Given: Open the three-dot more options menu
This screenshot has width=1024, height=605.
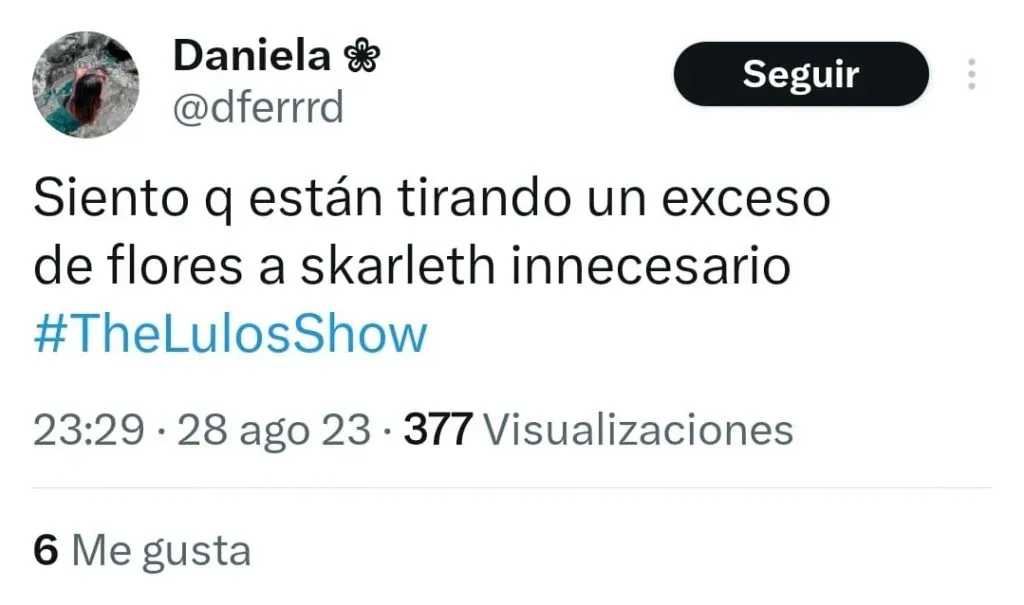Looking at the screenshot, I should coord(972,74).
